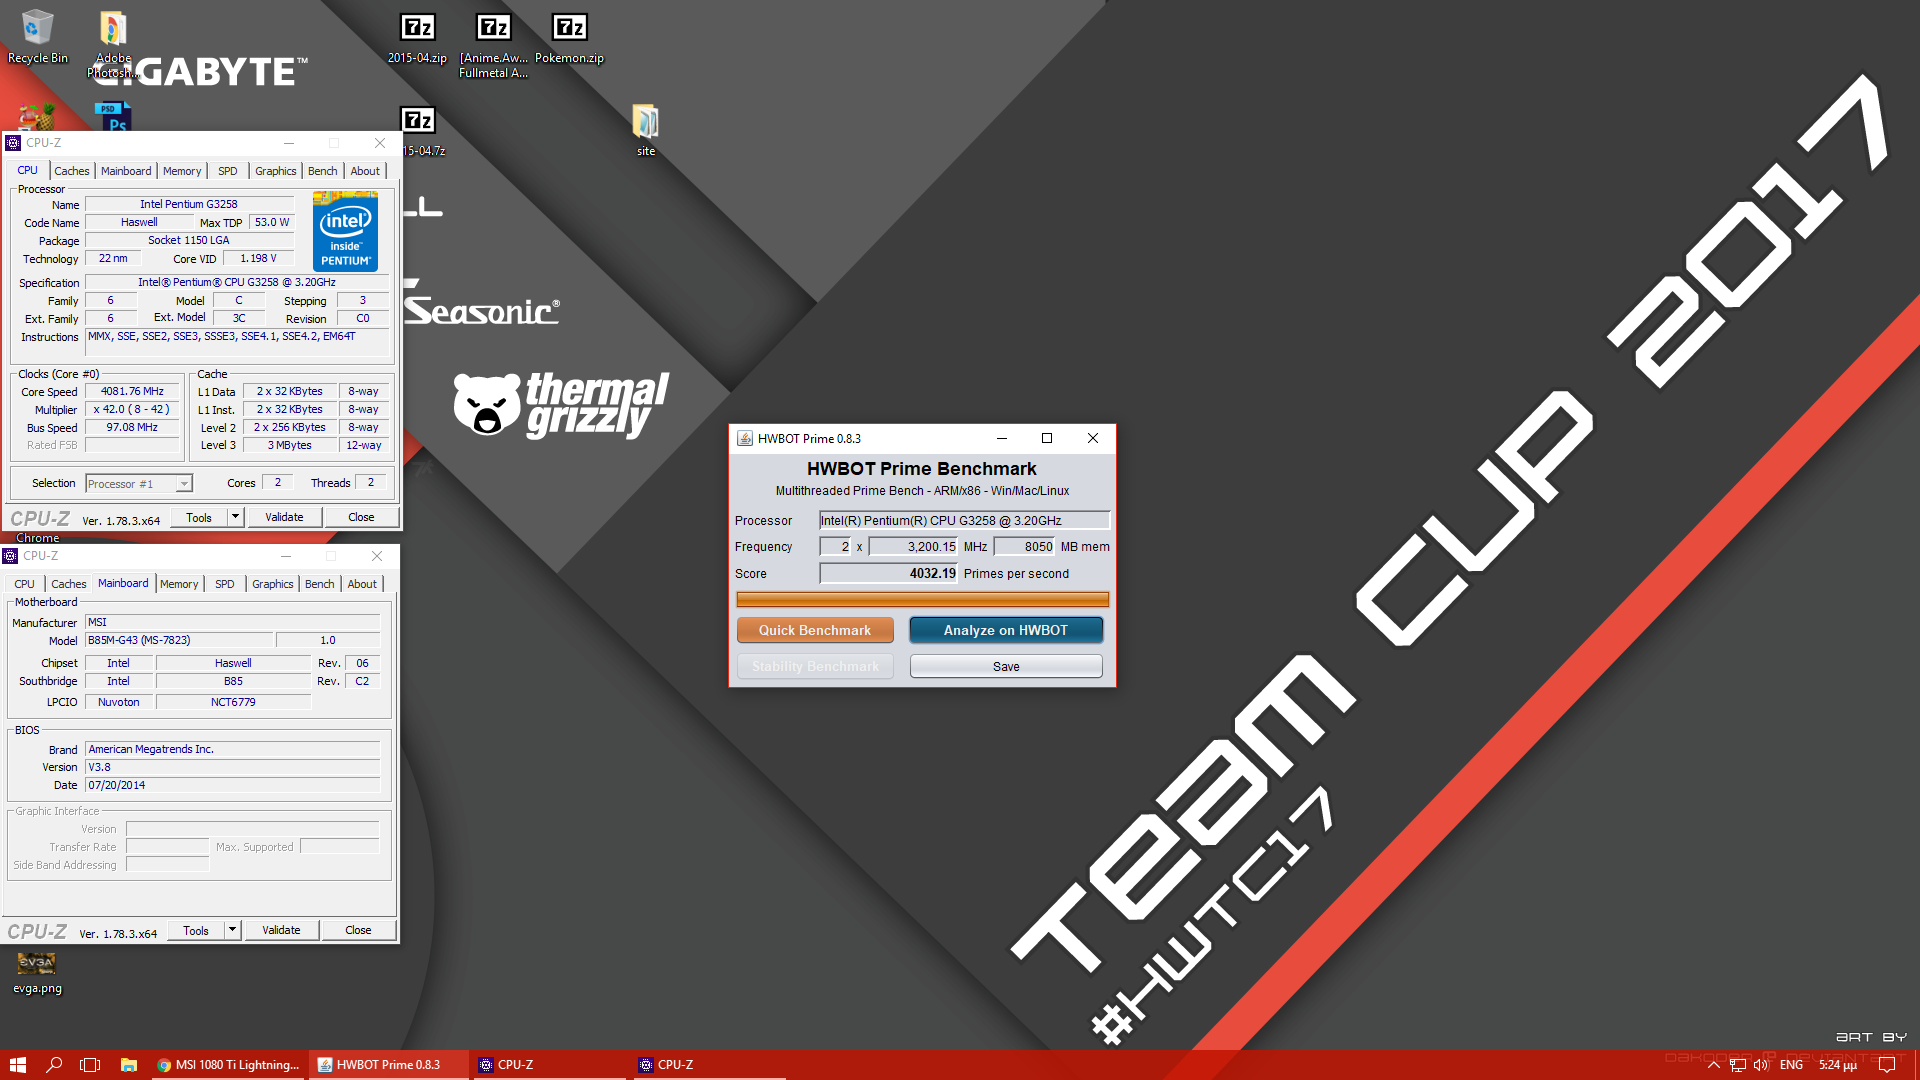Viewport: 1920px width, 1080px height.
Task: Switch to Mainboard tab in top CPU-Z
Action: (x=126, y=171)
